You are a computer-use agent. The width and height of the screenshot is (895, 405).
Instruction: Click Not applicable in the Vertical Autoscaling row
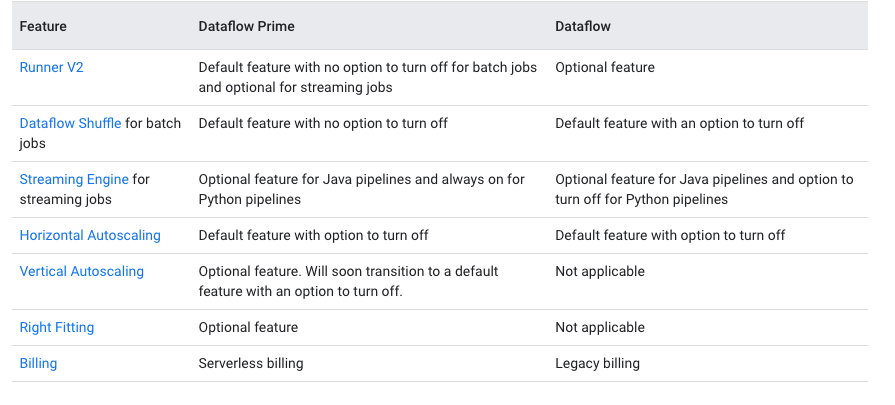600,271
